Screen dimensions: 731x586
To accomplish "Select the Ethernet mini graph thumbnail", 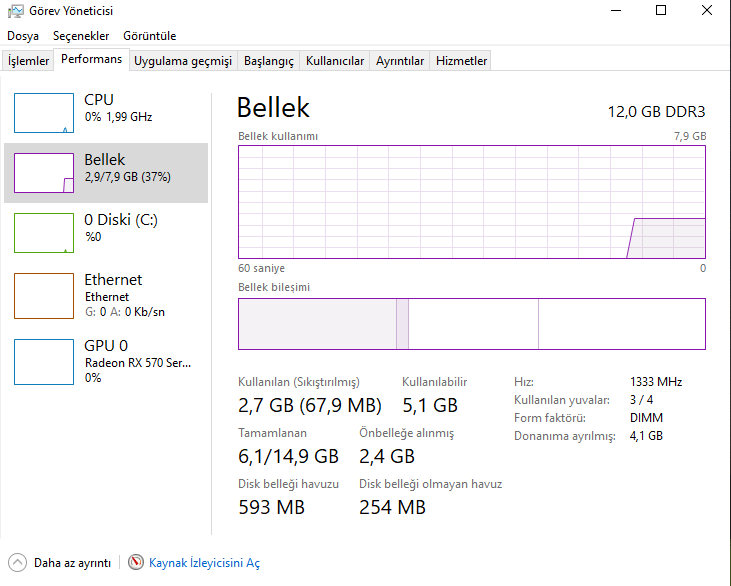I will [x=43, y=294].
